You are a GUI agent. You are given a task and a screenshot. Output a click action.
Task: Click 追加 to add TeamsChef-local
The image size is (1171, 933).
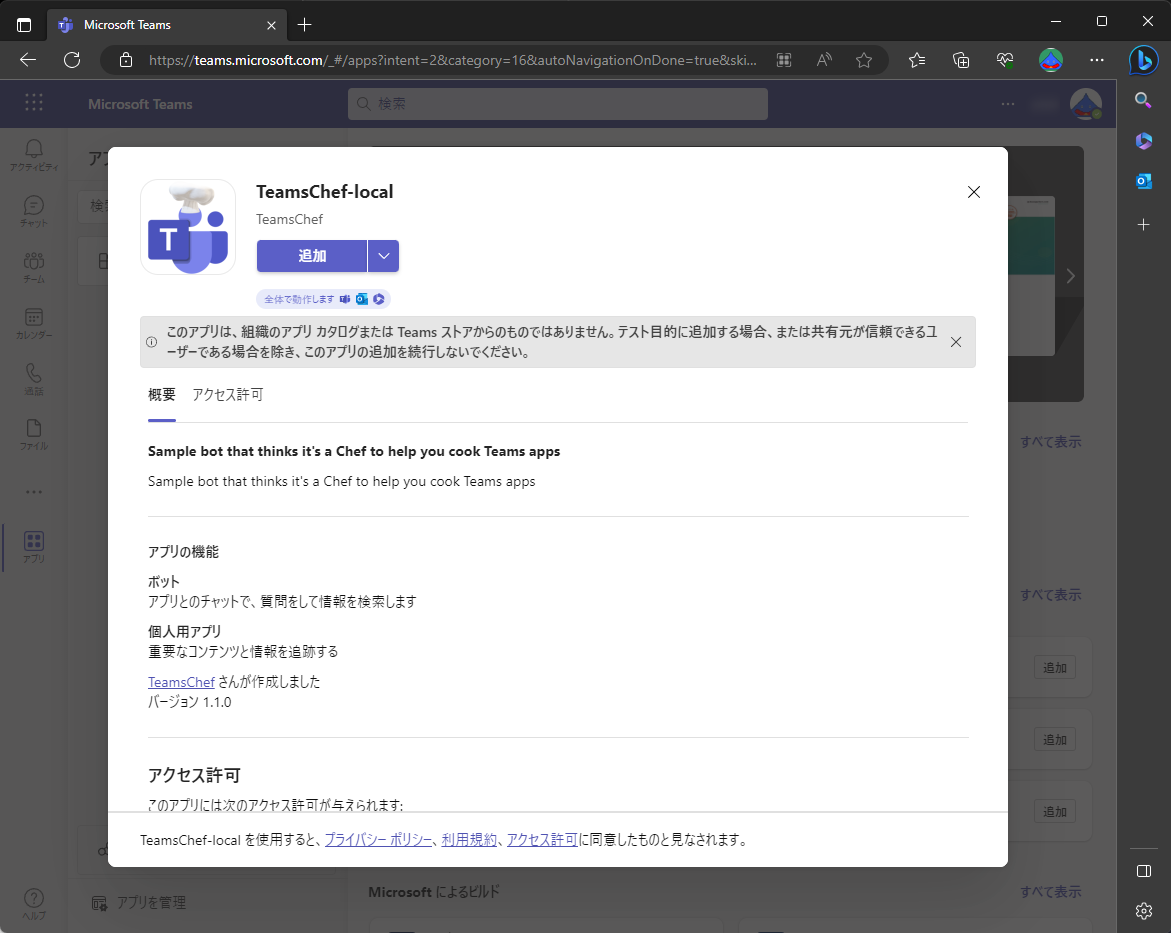pyautogui.click(x=310, y=256)
